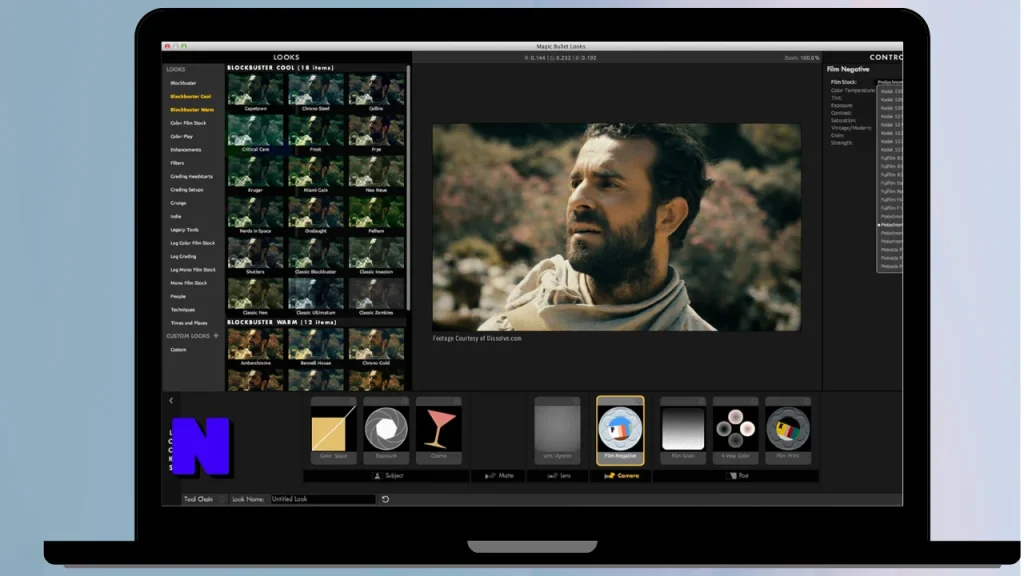Choose the first Fujifilm entry in film stock list

click(x=891, y=158)
